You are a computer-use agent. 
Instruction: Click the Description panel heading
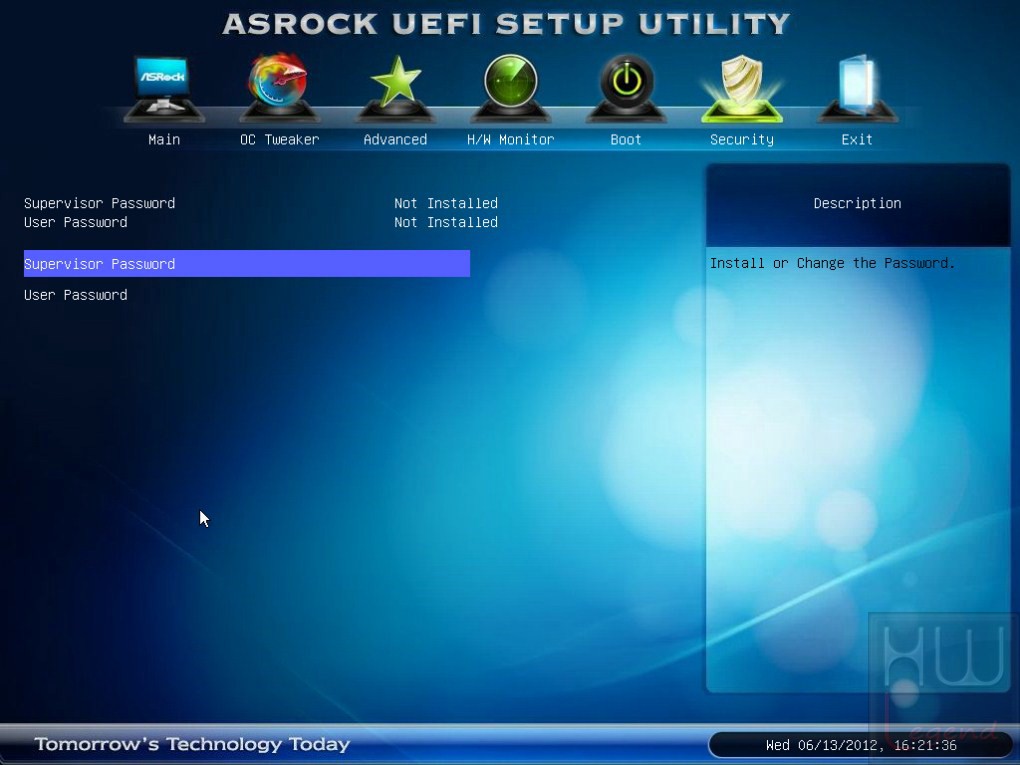857,203
